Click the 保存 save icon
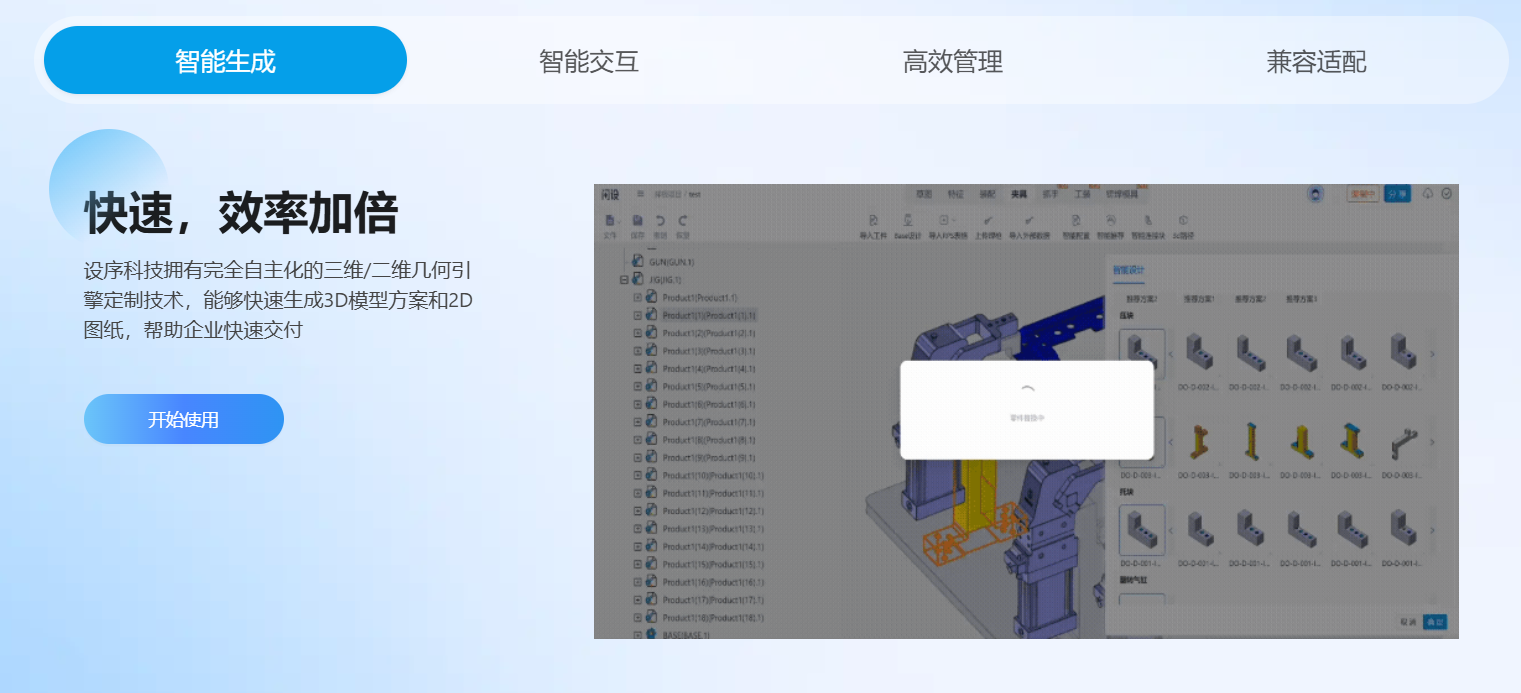 pyautogui.click(x=637, y=220)
